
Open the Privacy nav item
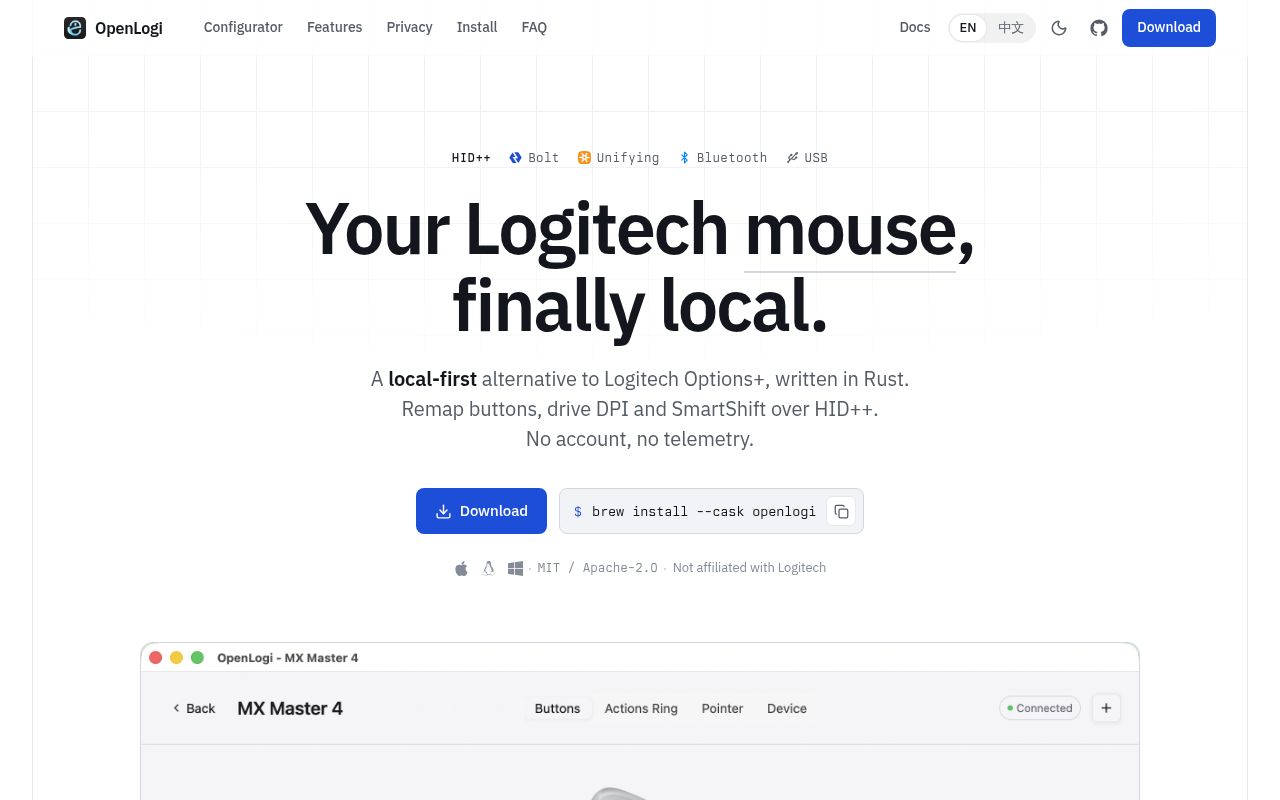[x=410, y=27]
